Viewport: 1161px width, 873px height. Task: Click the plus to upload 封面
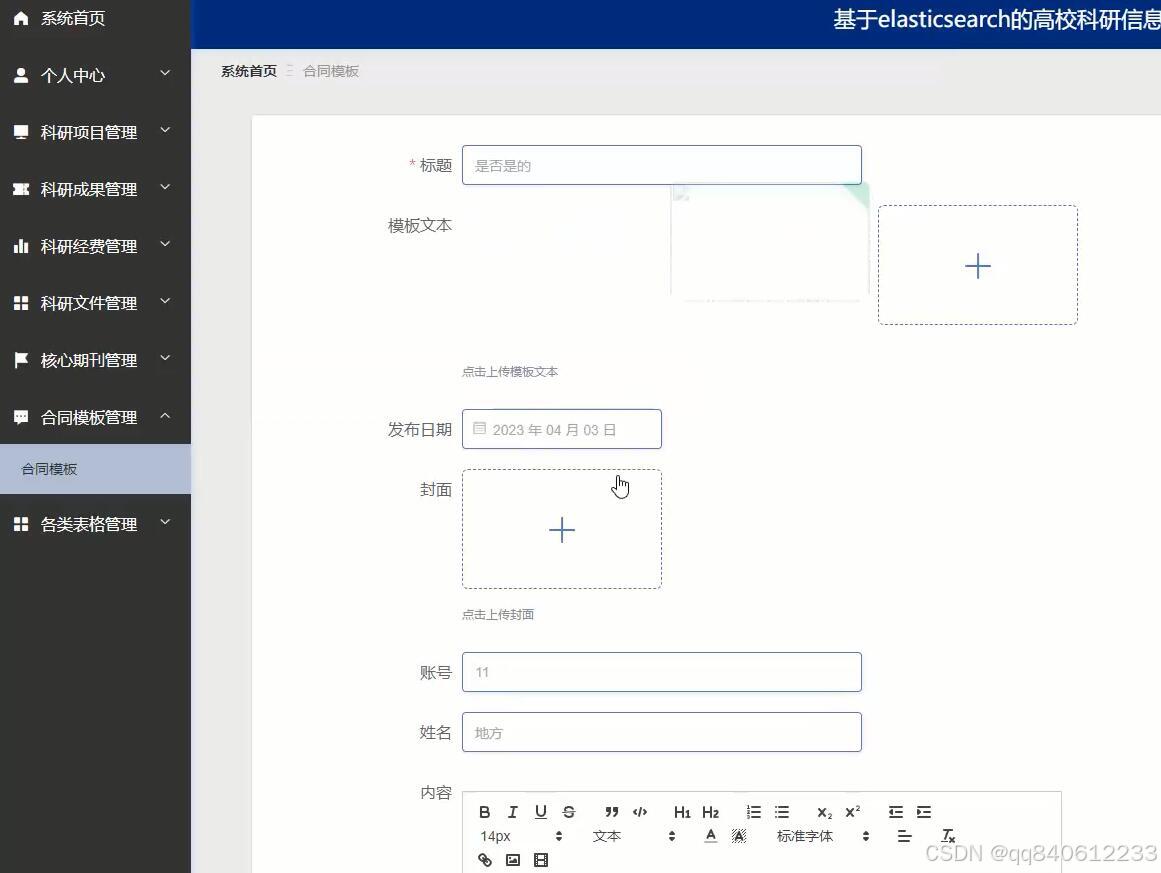click(562, 529)
